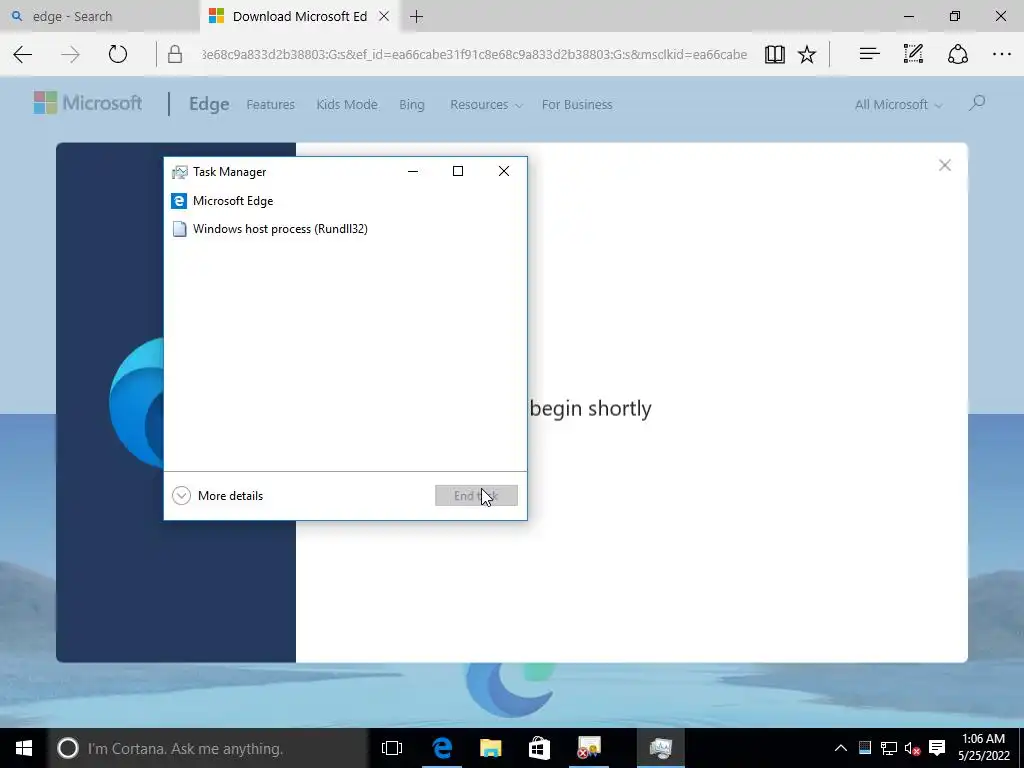Expand More details in Task Manager
Viewport: 1024px width, 768px height.
click(217, 496)
